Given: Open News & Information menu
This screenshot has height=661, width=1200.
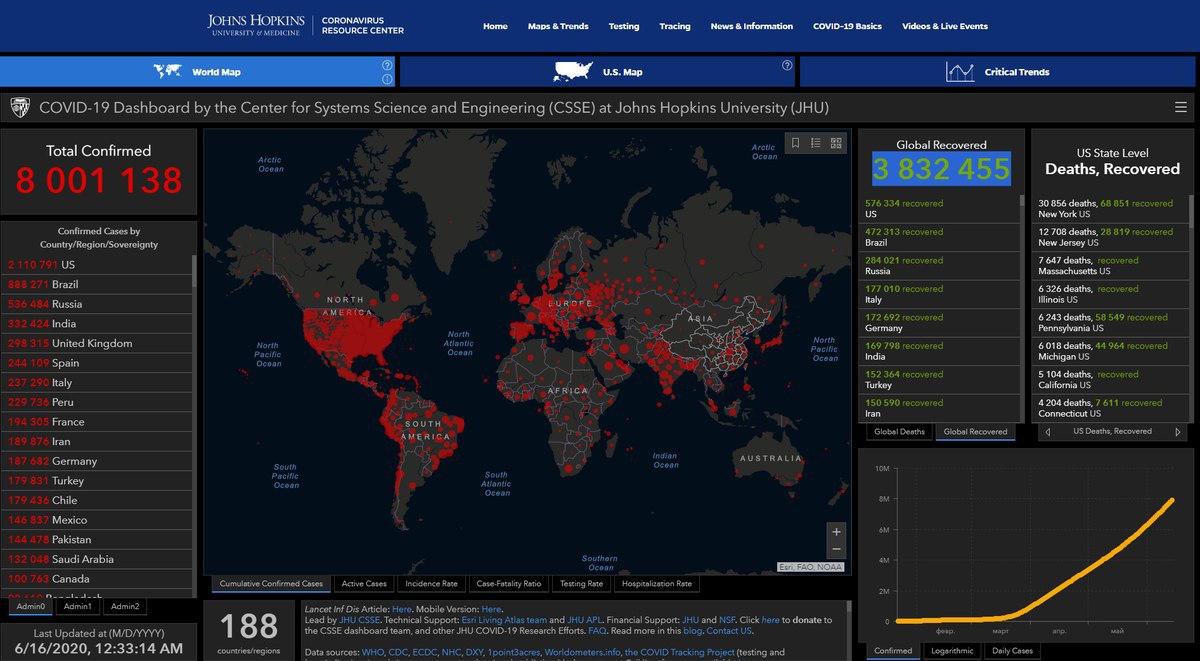Looking at the screenshot, I should 752,26.
